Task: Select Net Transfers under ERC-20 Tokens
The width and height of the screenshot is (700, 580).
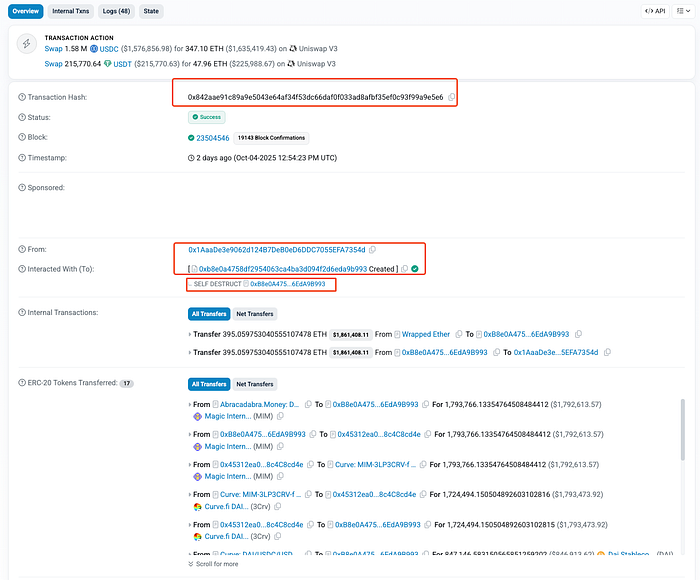Action: [x=254, y=383]
